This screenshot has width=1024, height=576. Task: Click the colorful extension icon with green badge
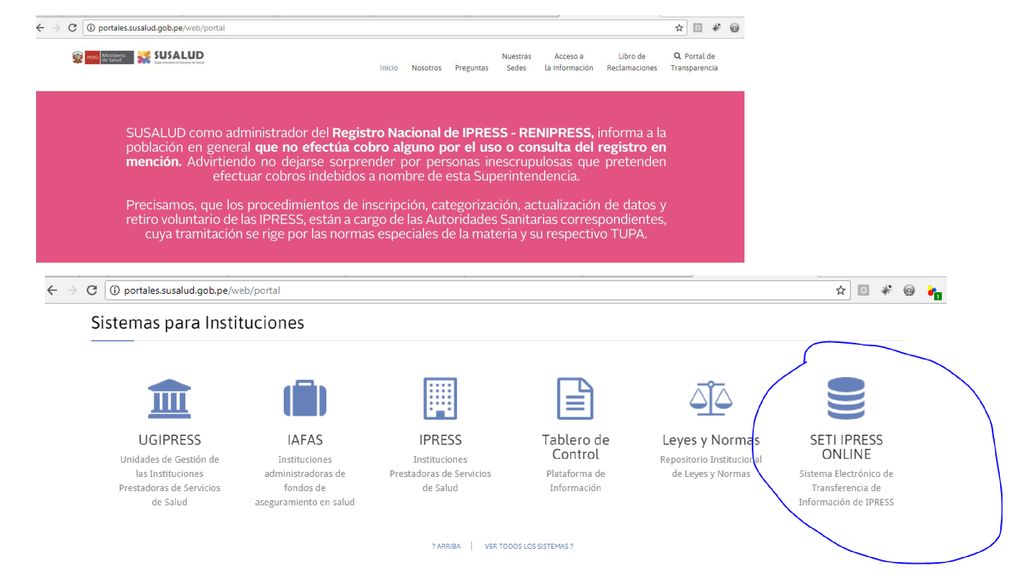tap(934, 292)
